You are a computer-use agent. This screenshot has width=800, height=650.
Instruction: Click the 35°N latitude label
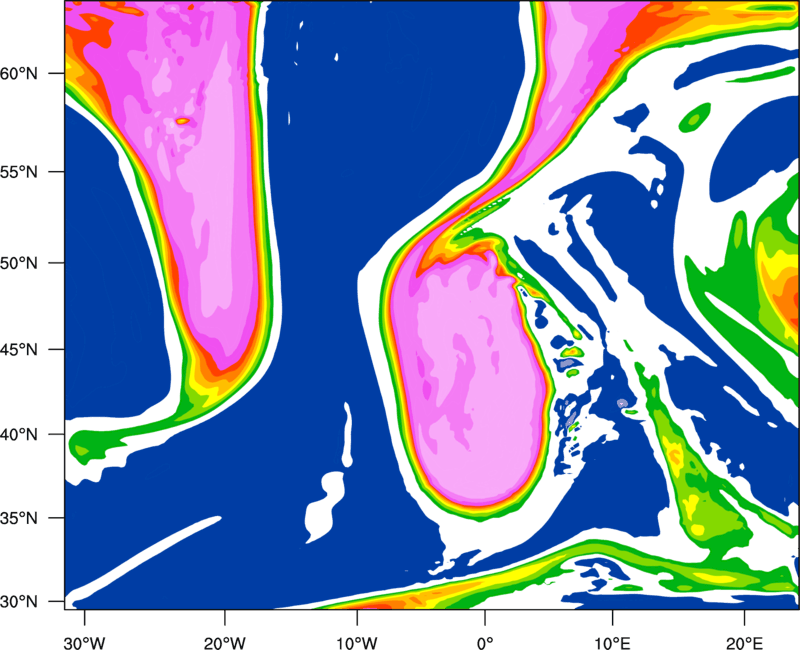[19, 518]
